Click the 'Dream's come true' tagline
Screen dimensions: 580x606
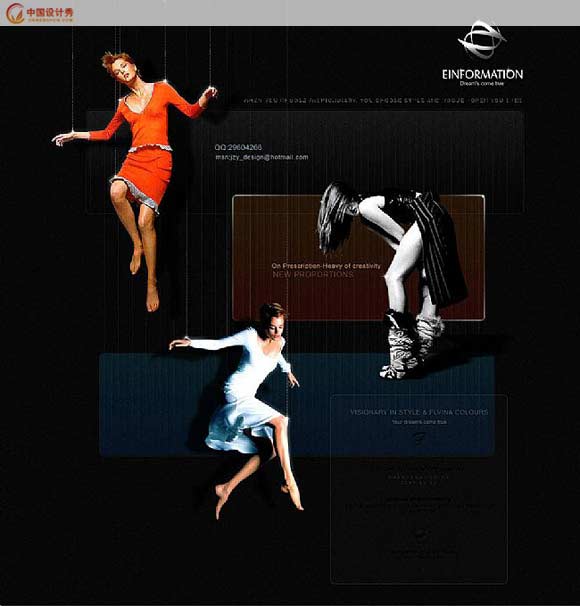[482, 83]
